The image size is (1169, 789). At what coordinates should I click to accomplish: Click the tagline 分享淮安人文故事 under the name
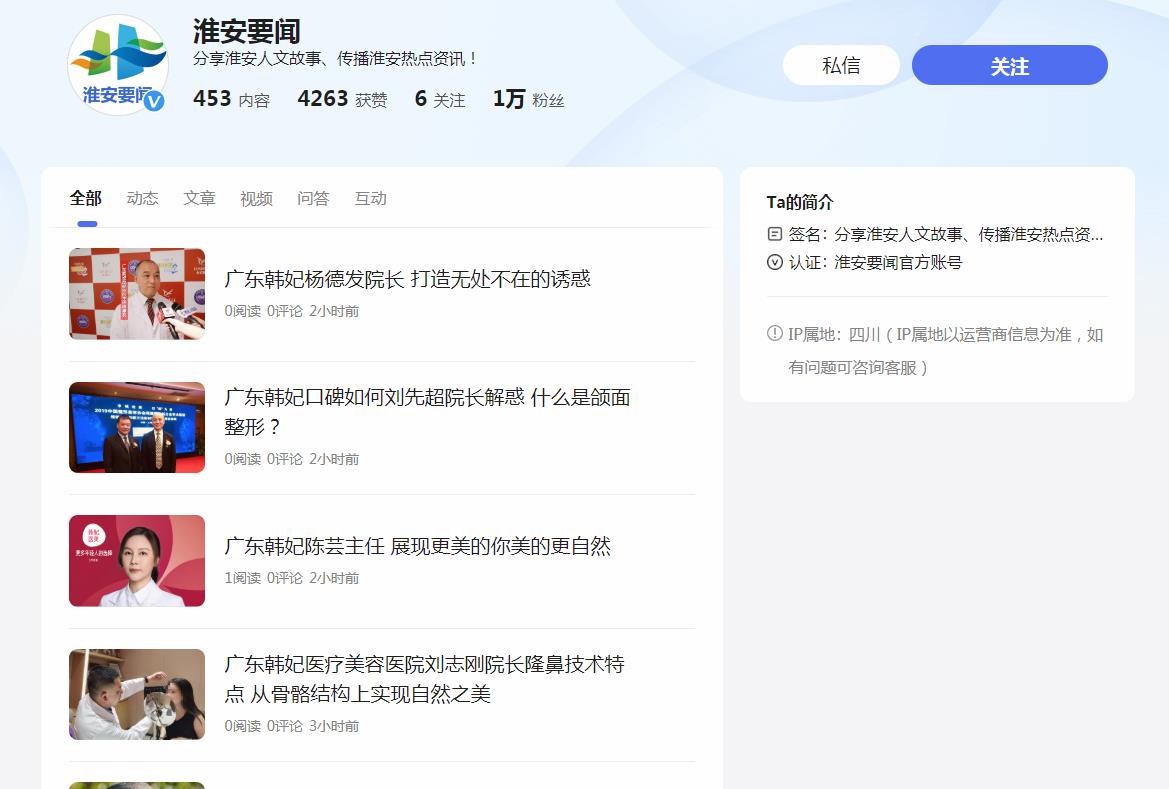[334, 58]
